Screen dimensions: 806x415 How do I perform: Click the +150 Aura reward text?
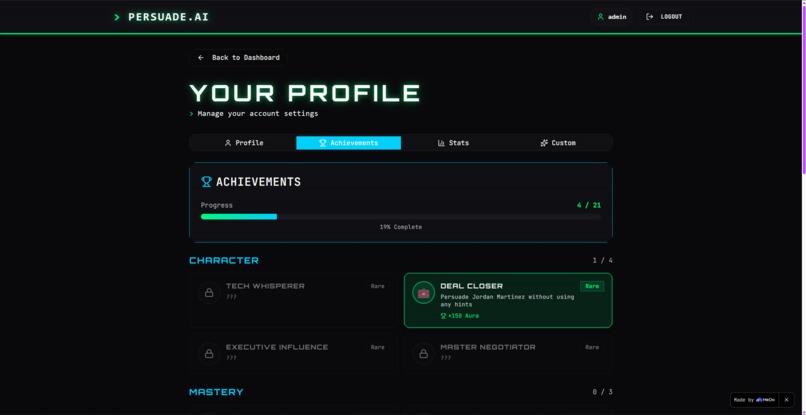pos(463,316)
